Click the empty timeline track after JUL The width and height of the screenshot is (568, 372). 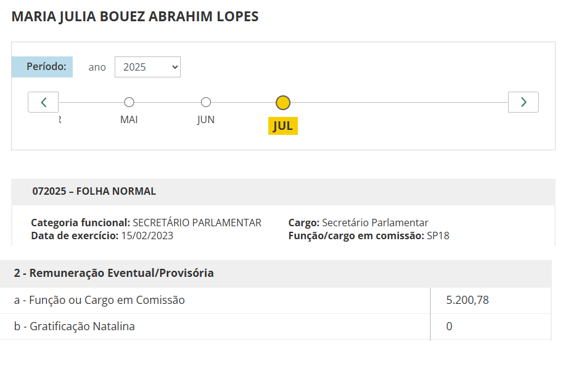(x=398, y=103)
